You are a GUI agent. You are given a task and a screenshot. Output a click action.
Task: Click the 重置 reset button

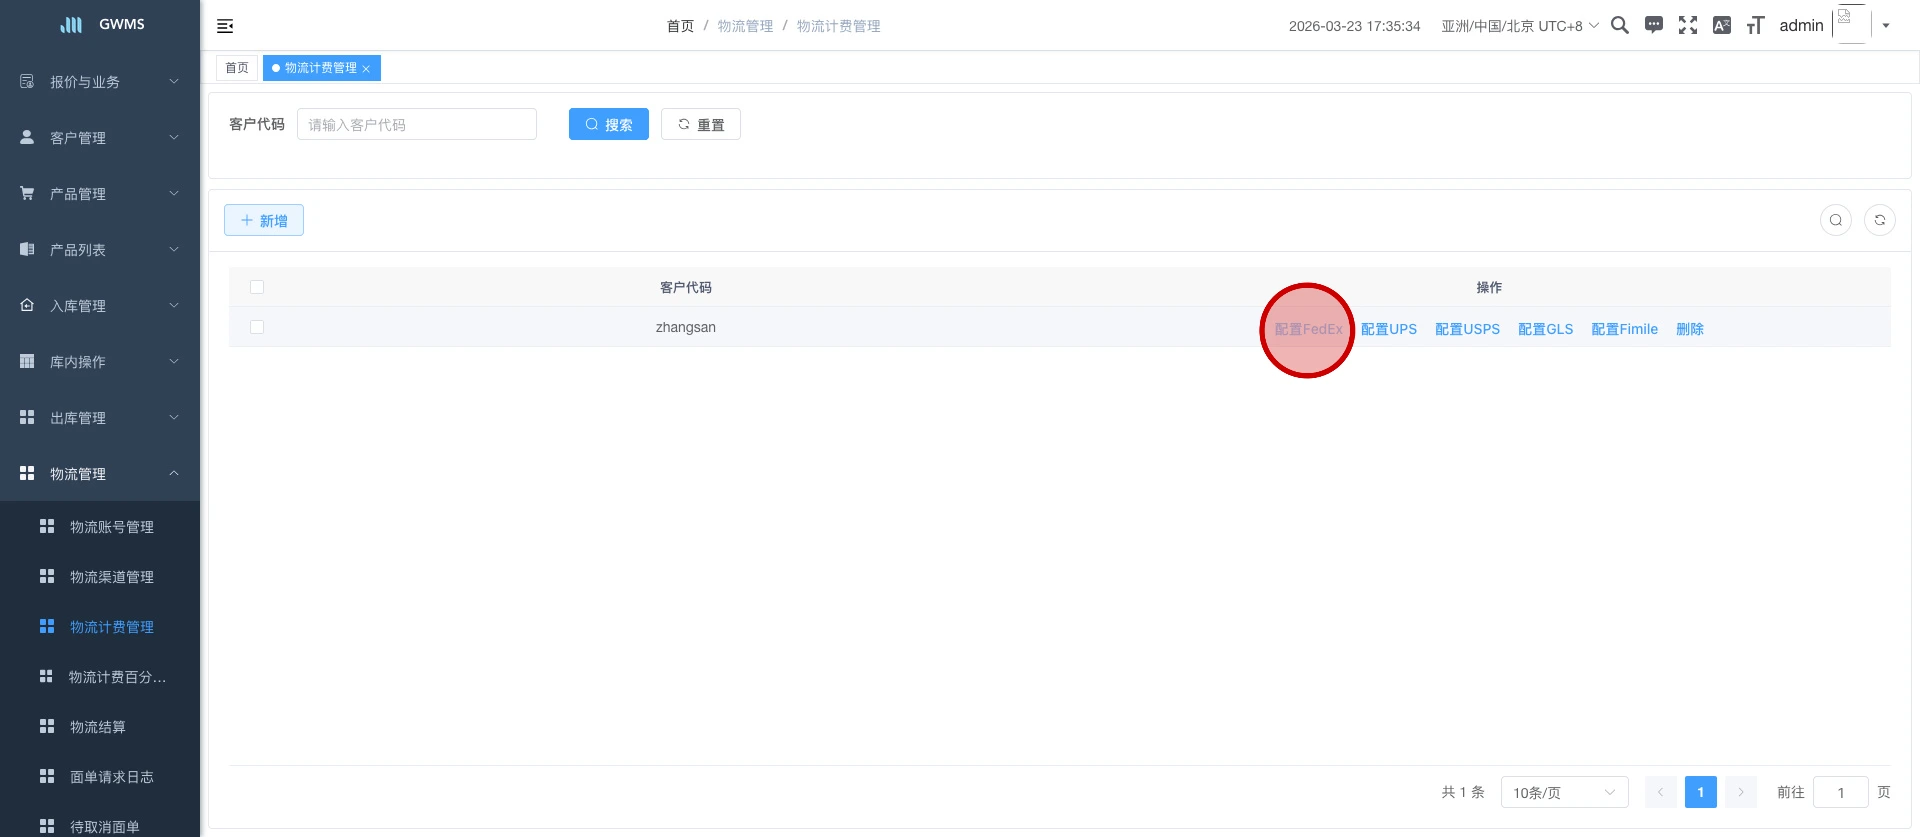(701, 124)
